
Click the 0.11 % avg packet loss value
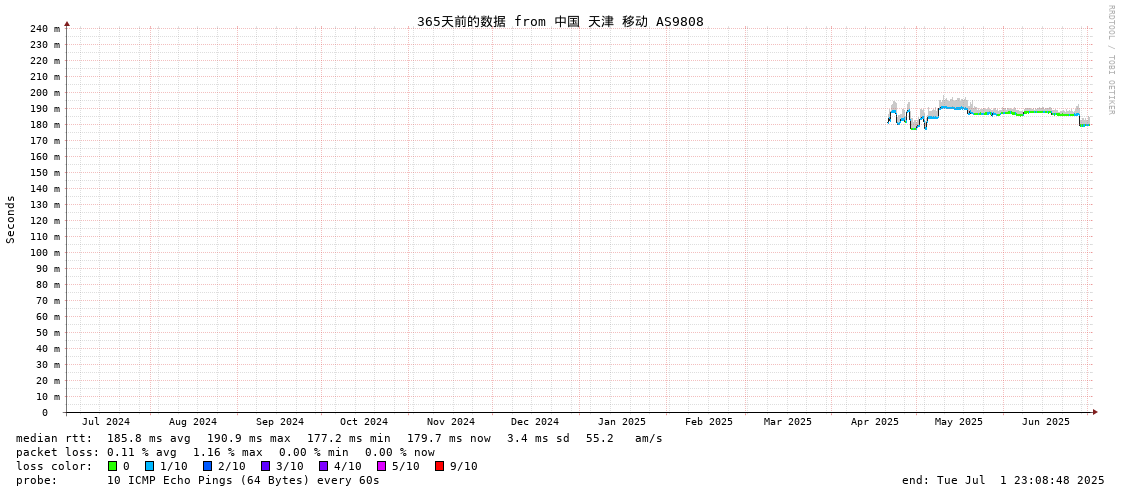click(142, 453)
